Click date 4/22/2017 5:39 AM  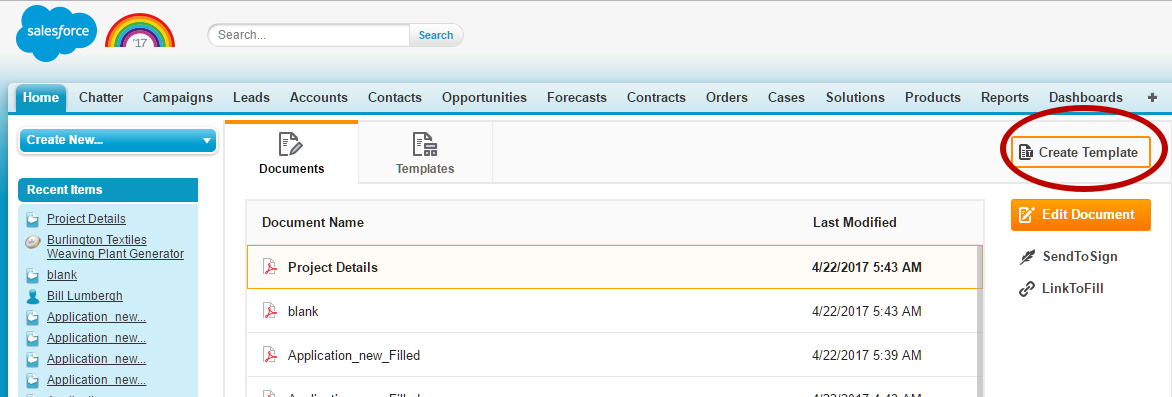[x=866, y=355]
